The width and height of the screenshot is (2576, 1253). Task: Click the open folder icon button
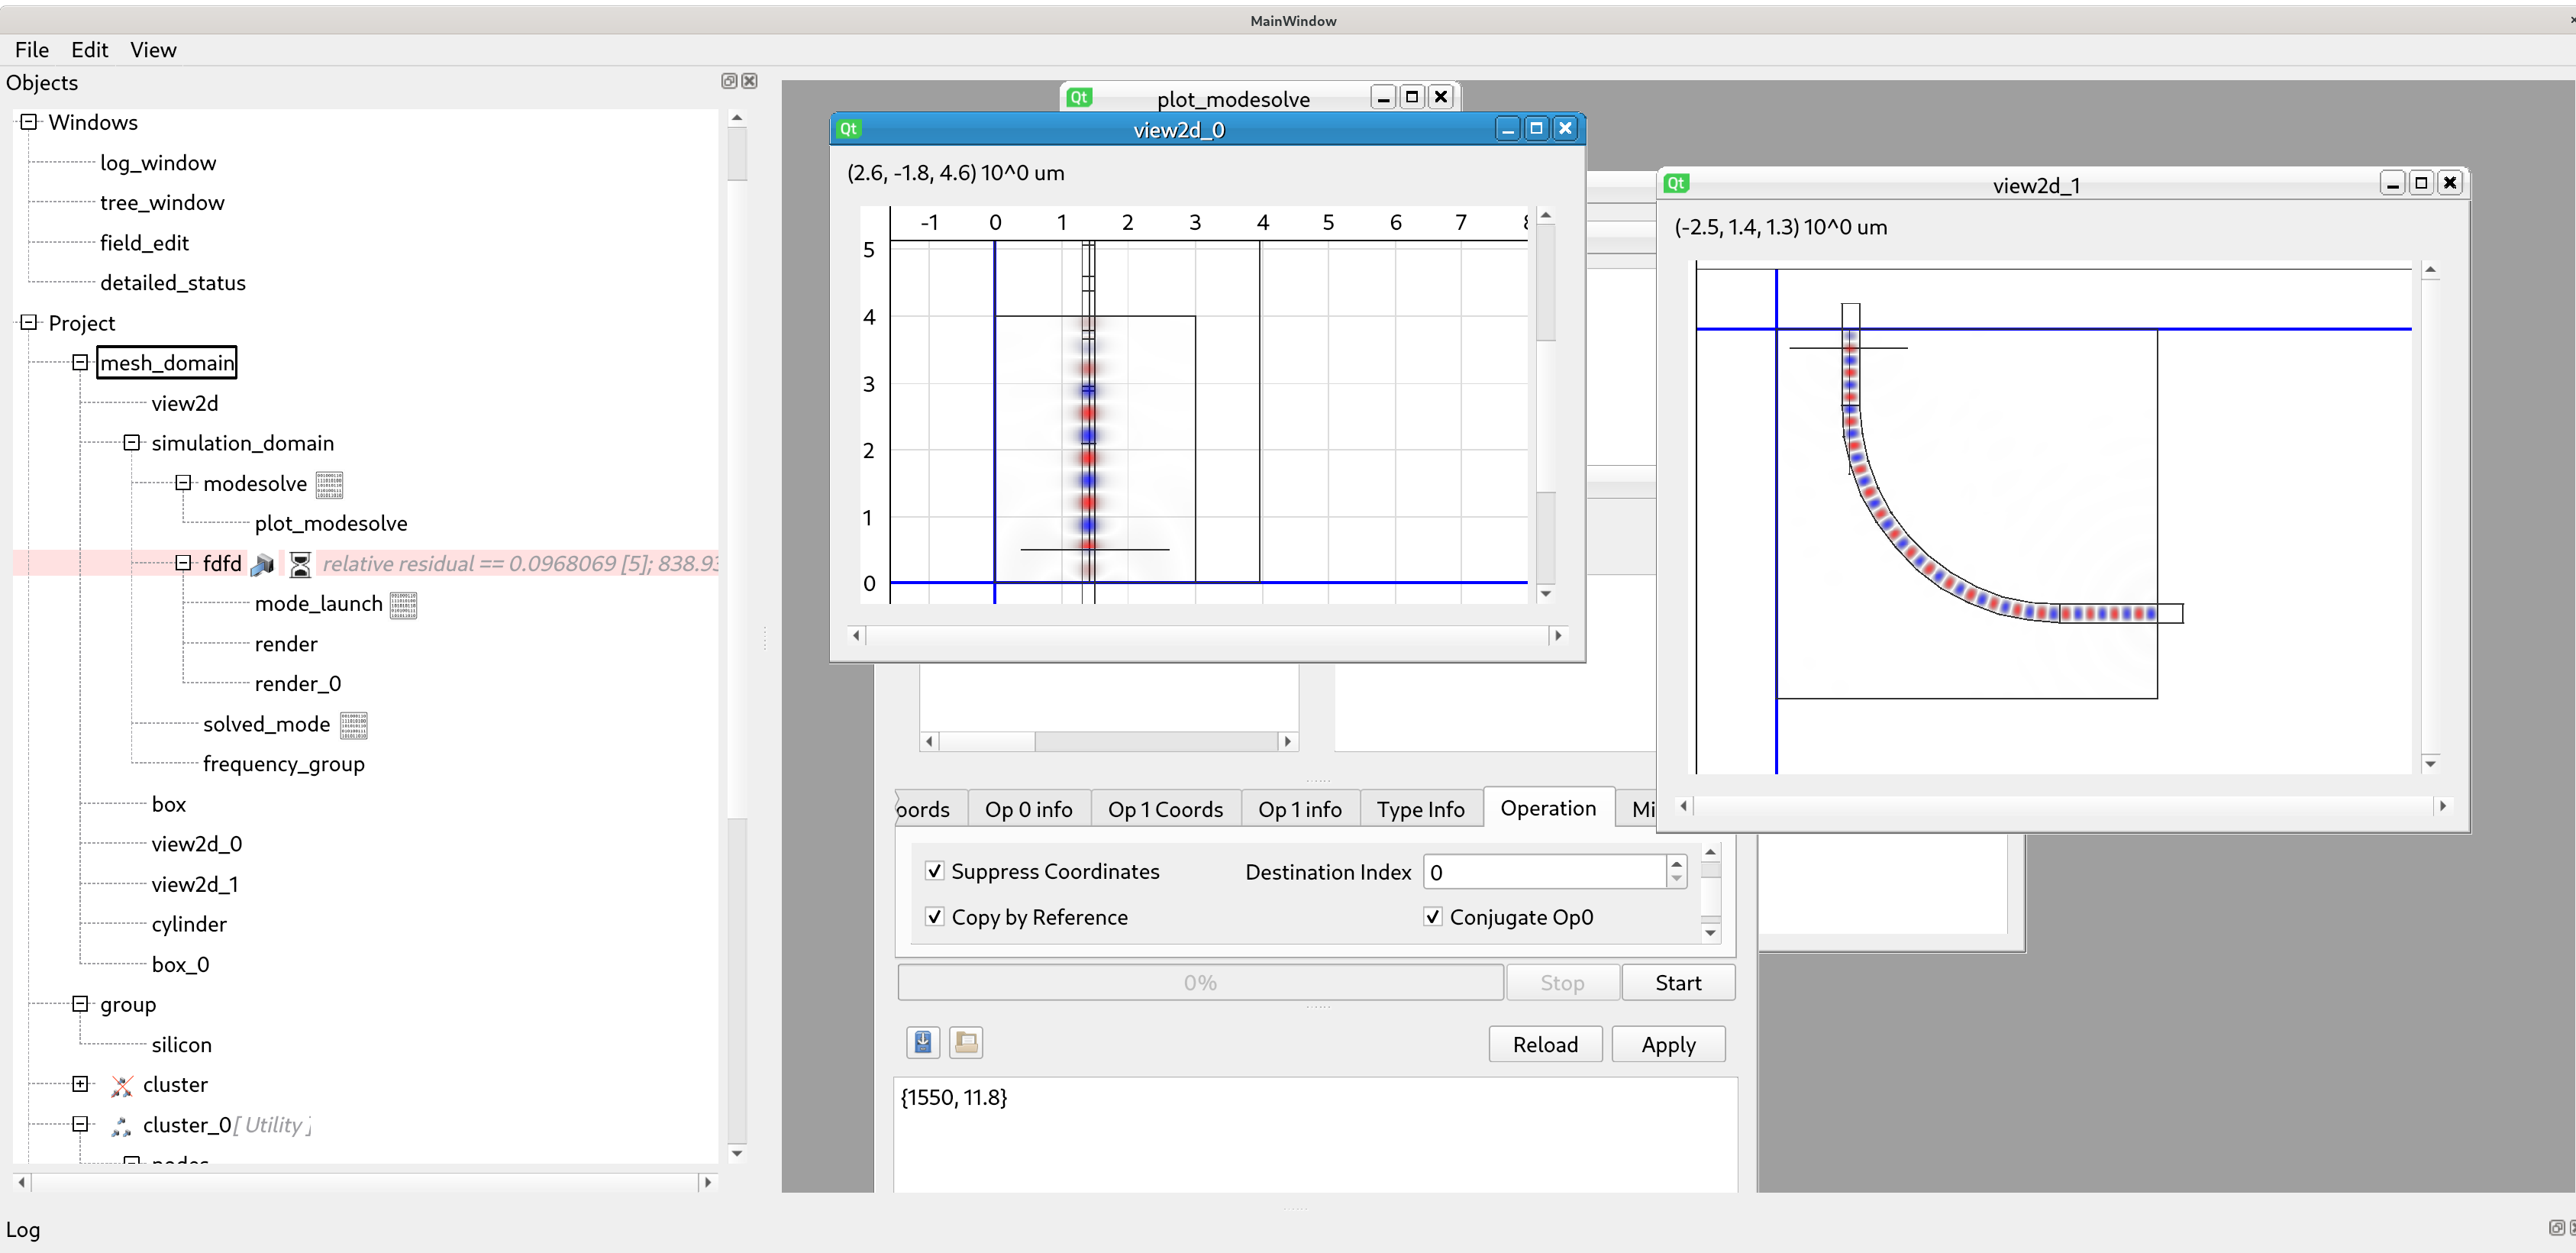tap(966, 1042)
